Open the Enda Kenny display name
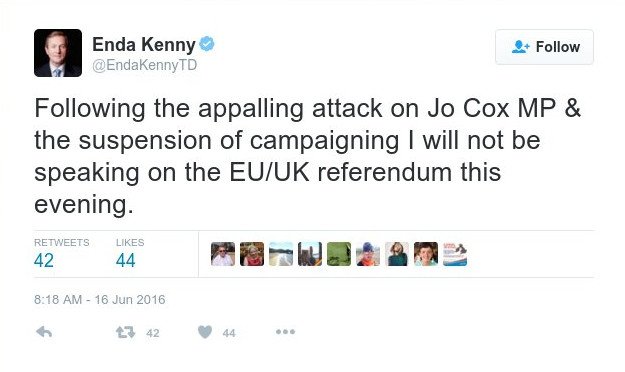The height and width of the screenshot is (372, 625). tap(144, 44)
